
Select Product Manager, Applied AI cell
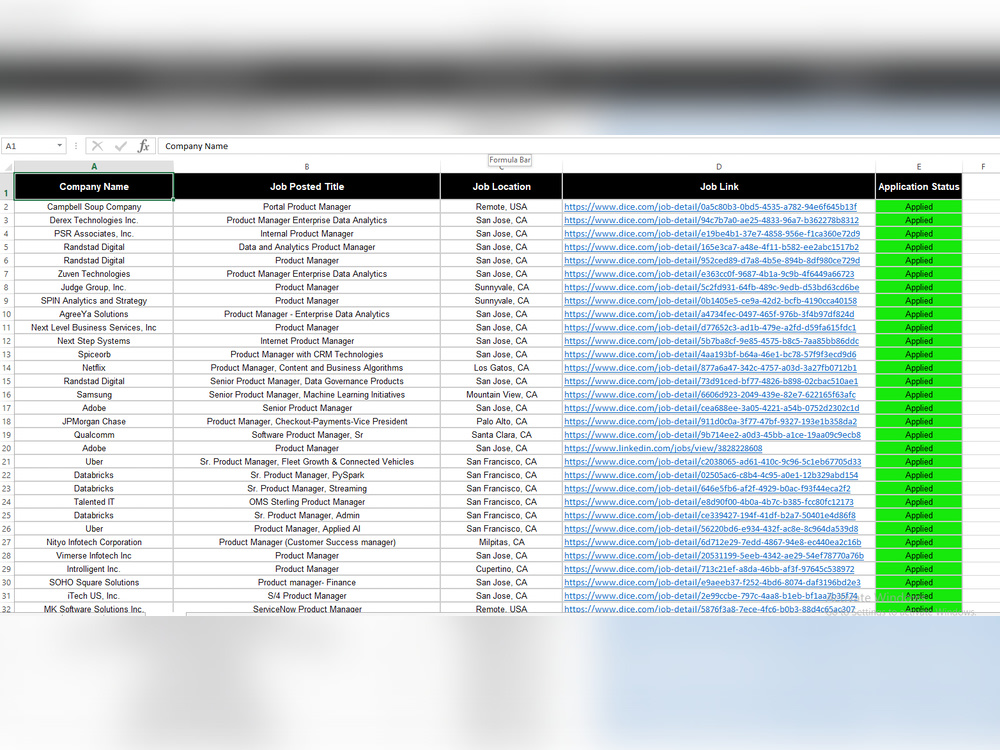(x=307, y=529)
